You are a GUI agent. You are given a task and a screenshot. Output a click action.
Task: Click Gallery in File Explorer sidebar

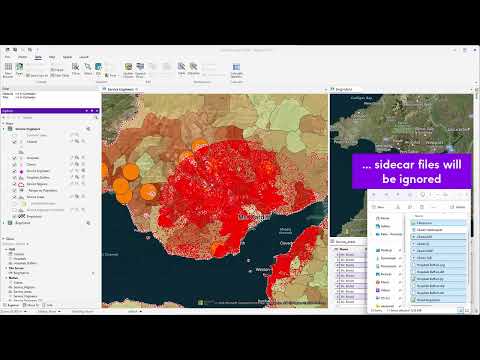click(383, 226)
